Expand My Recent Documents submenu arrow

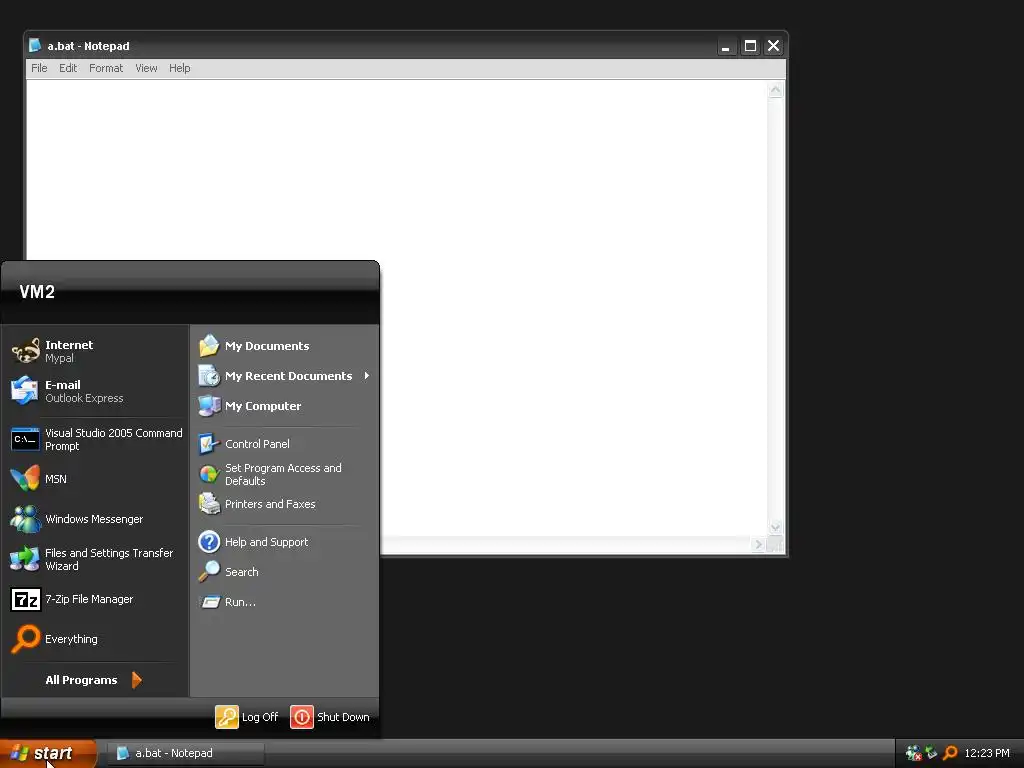click(x=367, y=376)
